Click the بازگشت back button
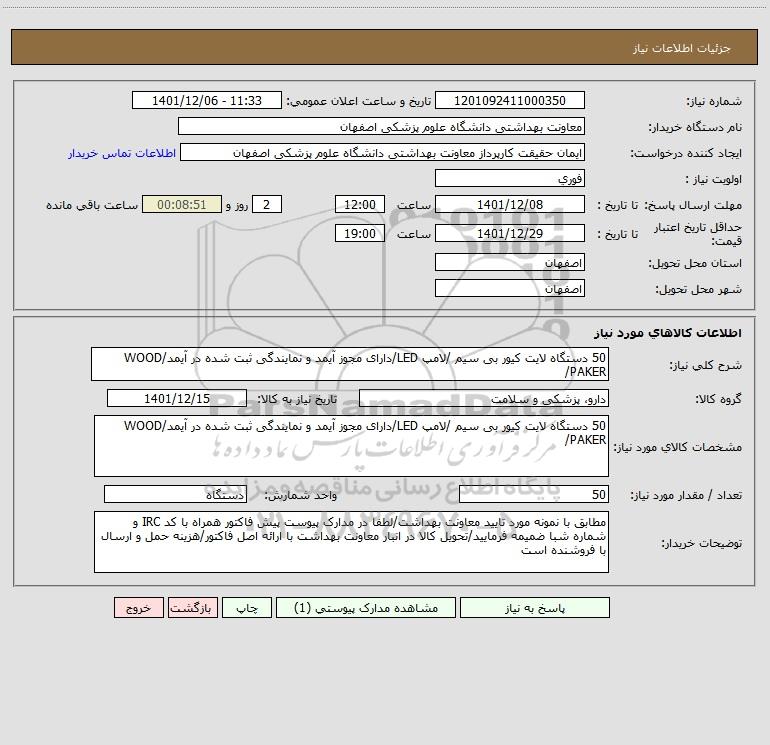This screenshot has height=745, width=770. (193, 607)
